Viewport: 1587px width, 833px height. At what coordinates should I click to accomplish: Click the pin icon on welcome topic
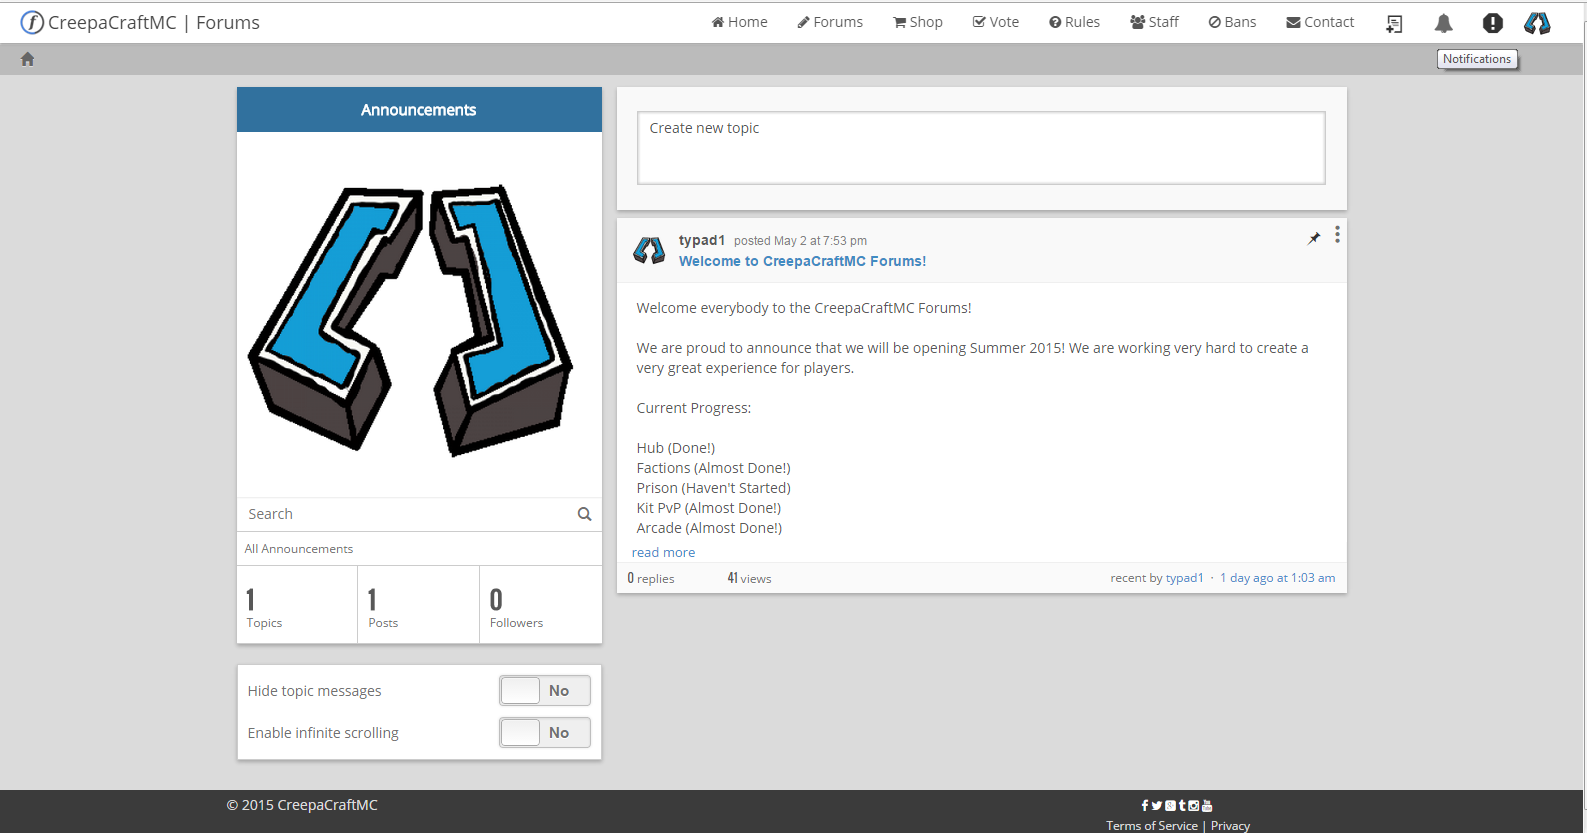(x=1314, y=238)
